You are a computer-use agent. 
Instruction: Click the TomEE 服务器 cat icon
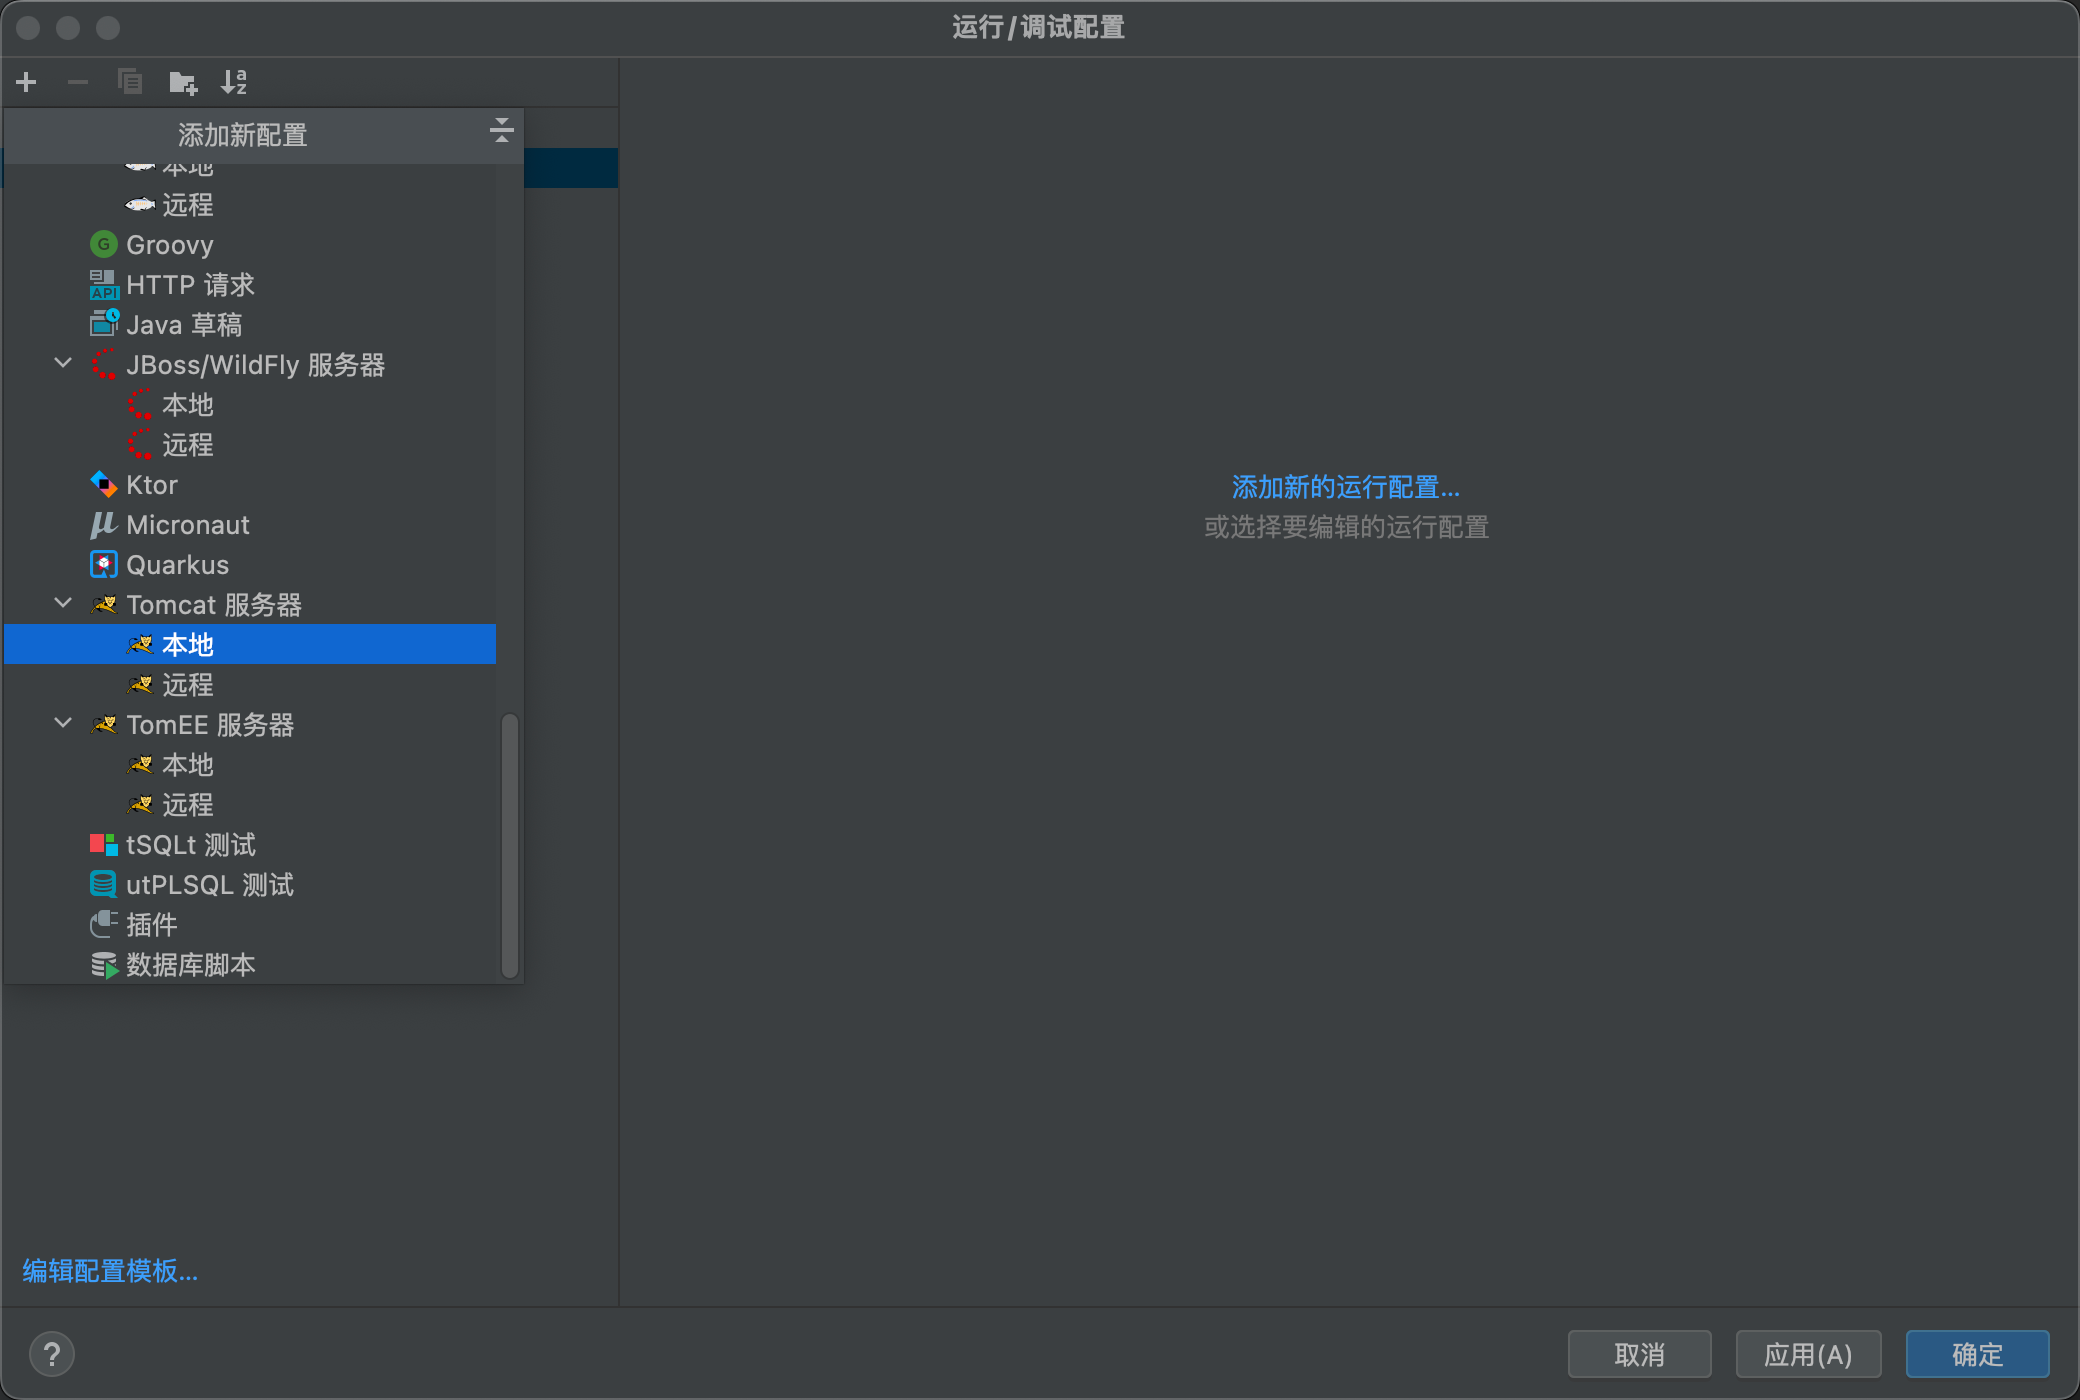tap(104, 724)
